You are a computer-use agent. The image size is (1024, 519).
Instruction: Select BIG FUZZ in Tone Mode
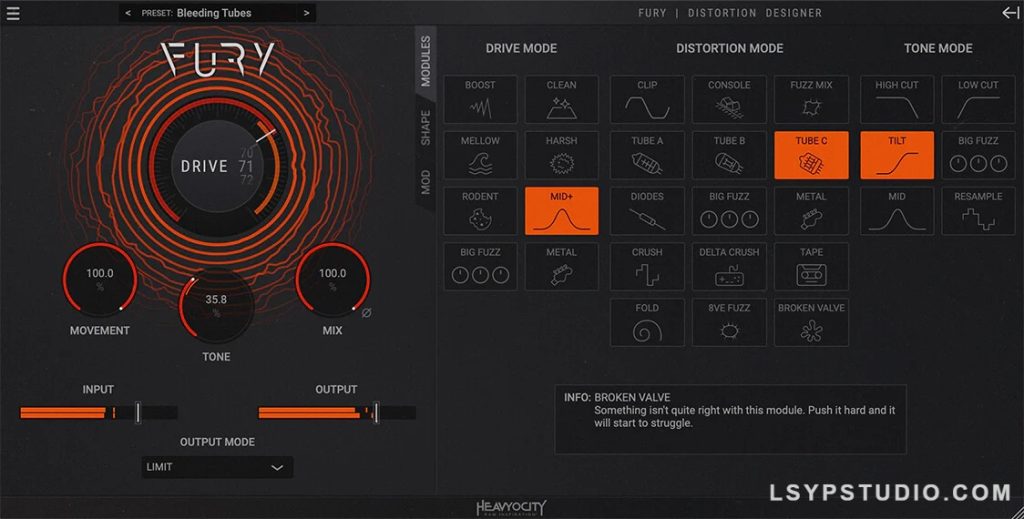coord(978,155)
